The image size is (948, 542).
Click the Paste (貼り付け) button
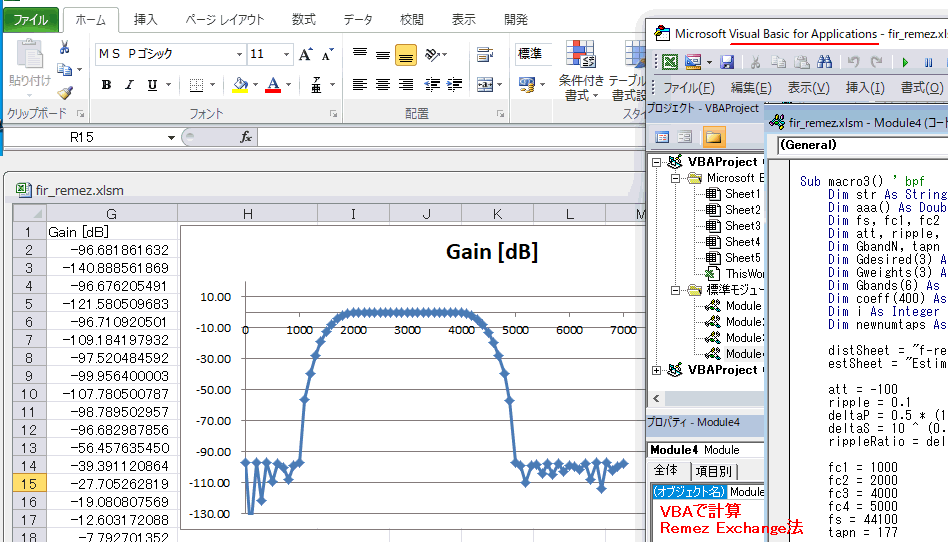tap(29, 67)
